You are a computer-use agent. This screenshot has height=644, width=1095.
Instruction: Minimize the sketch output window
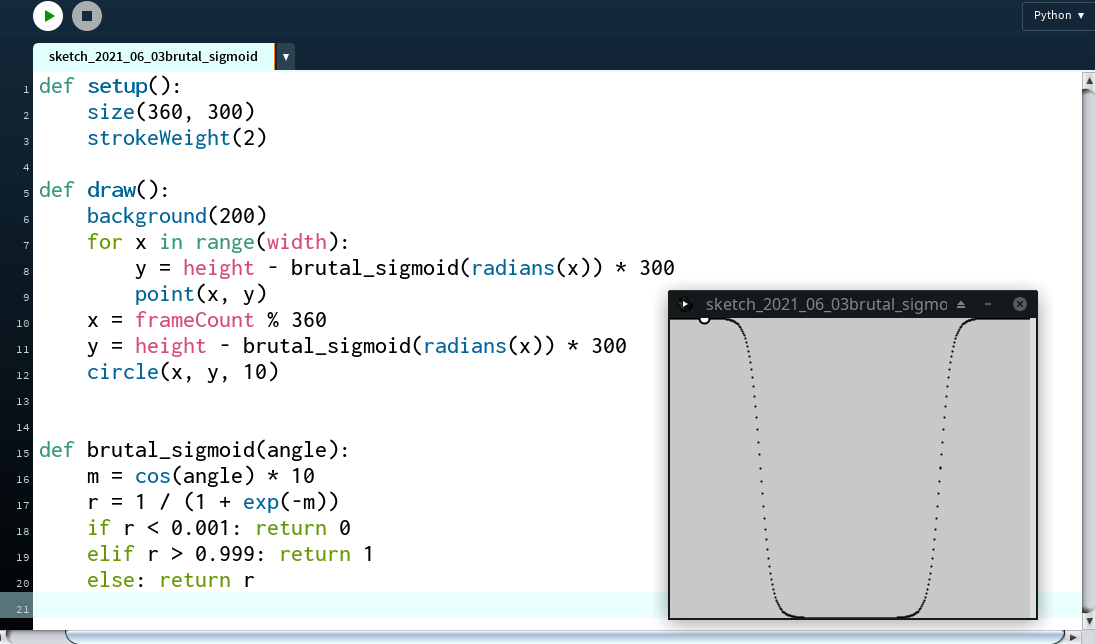(988, 304)
